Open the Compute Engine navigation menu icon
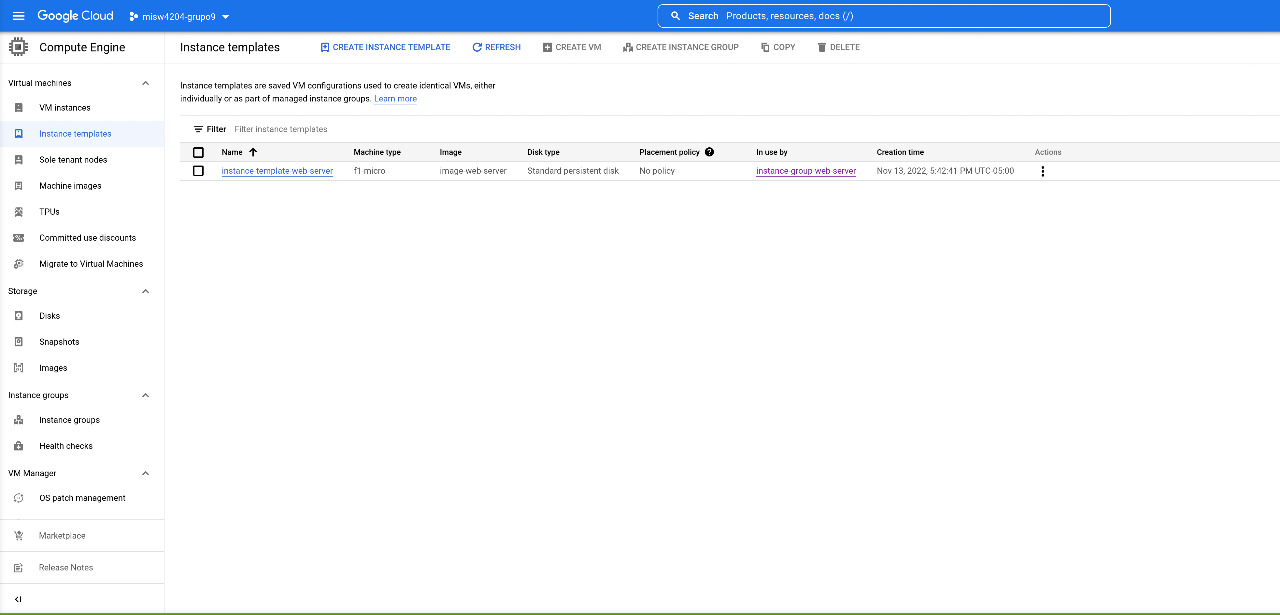The image size is (1280, 615). point(17,46)
